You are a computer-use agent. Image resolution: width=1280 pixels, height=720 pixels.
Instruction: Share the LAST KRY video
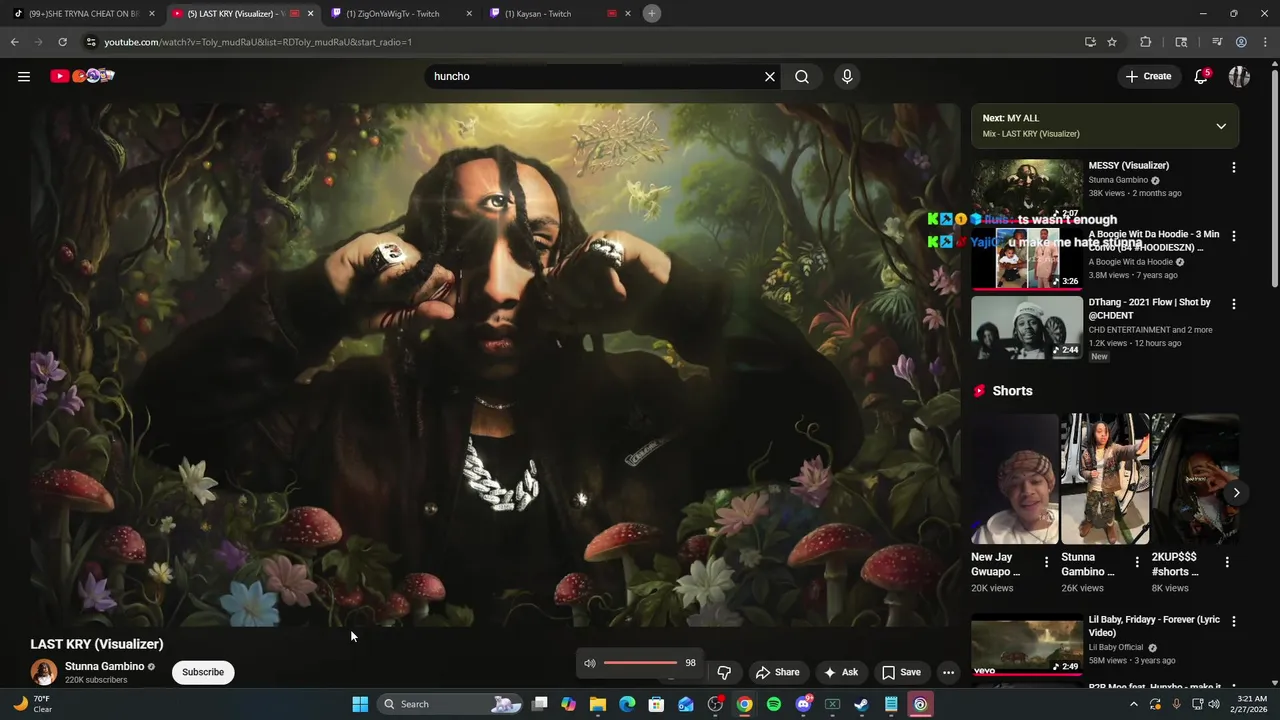777,672
